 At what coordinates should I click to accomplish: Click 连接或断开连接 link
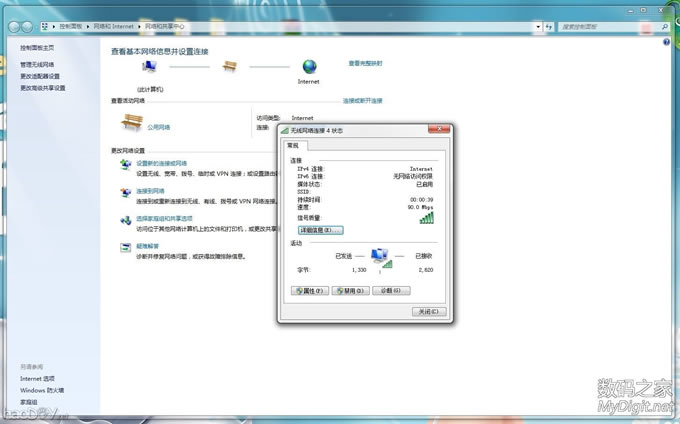(x=363, y=101)
